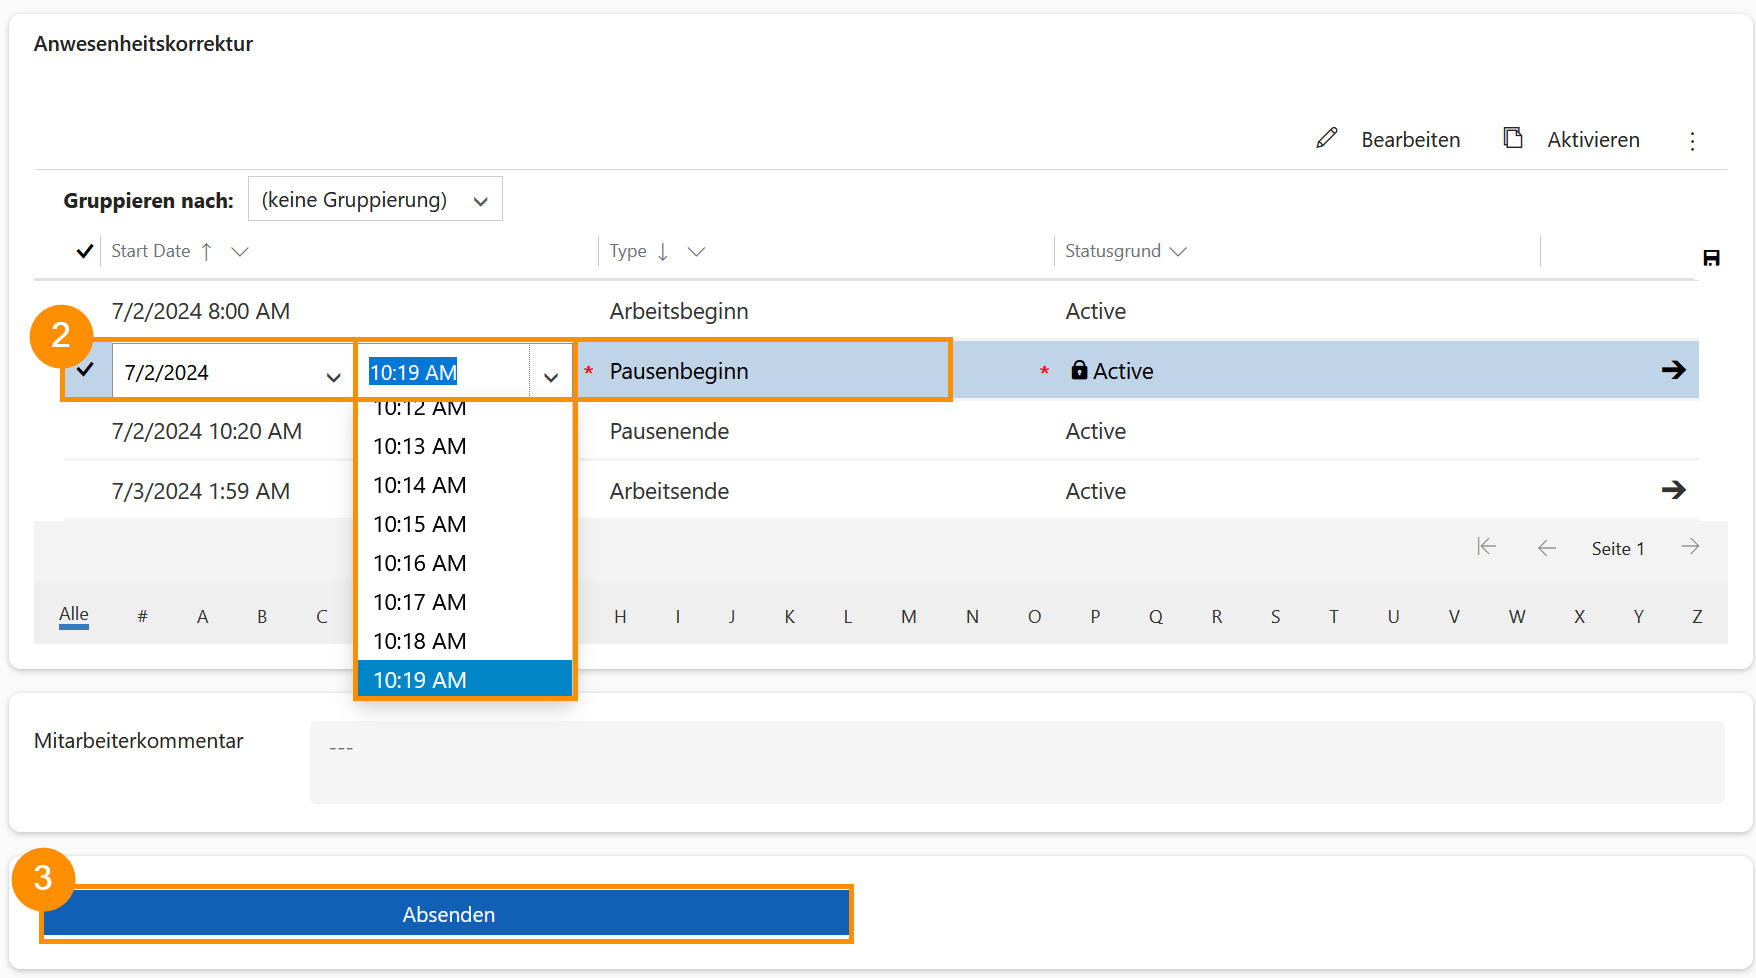Viewport: 1756px width, 978px height.
Task: Click the Mitarbeiterkommentar text field
Action: pos(1016,762)
